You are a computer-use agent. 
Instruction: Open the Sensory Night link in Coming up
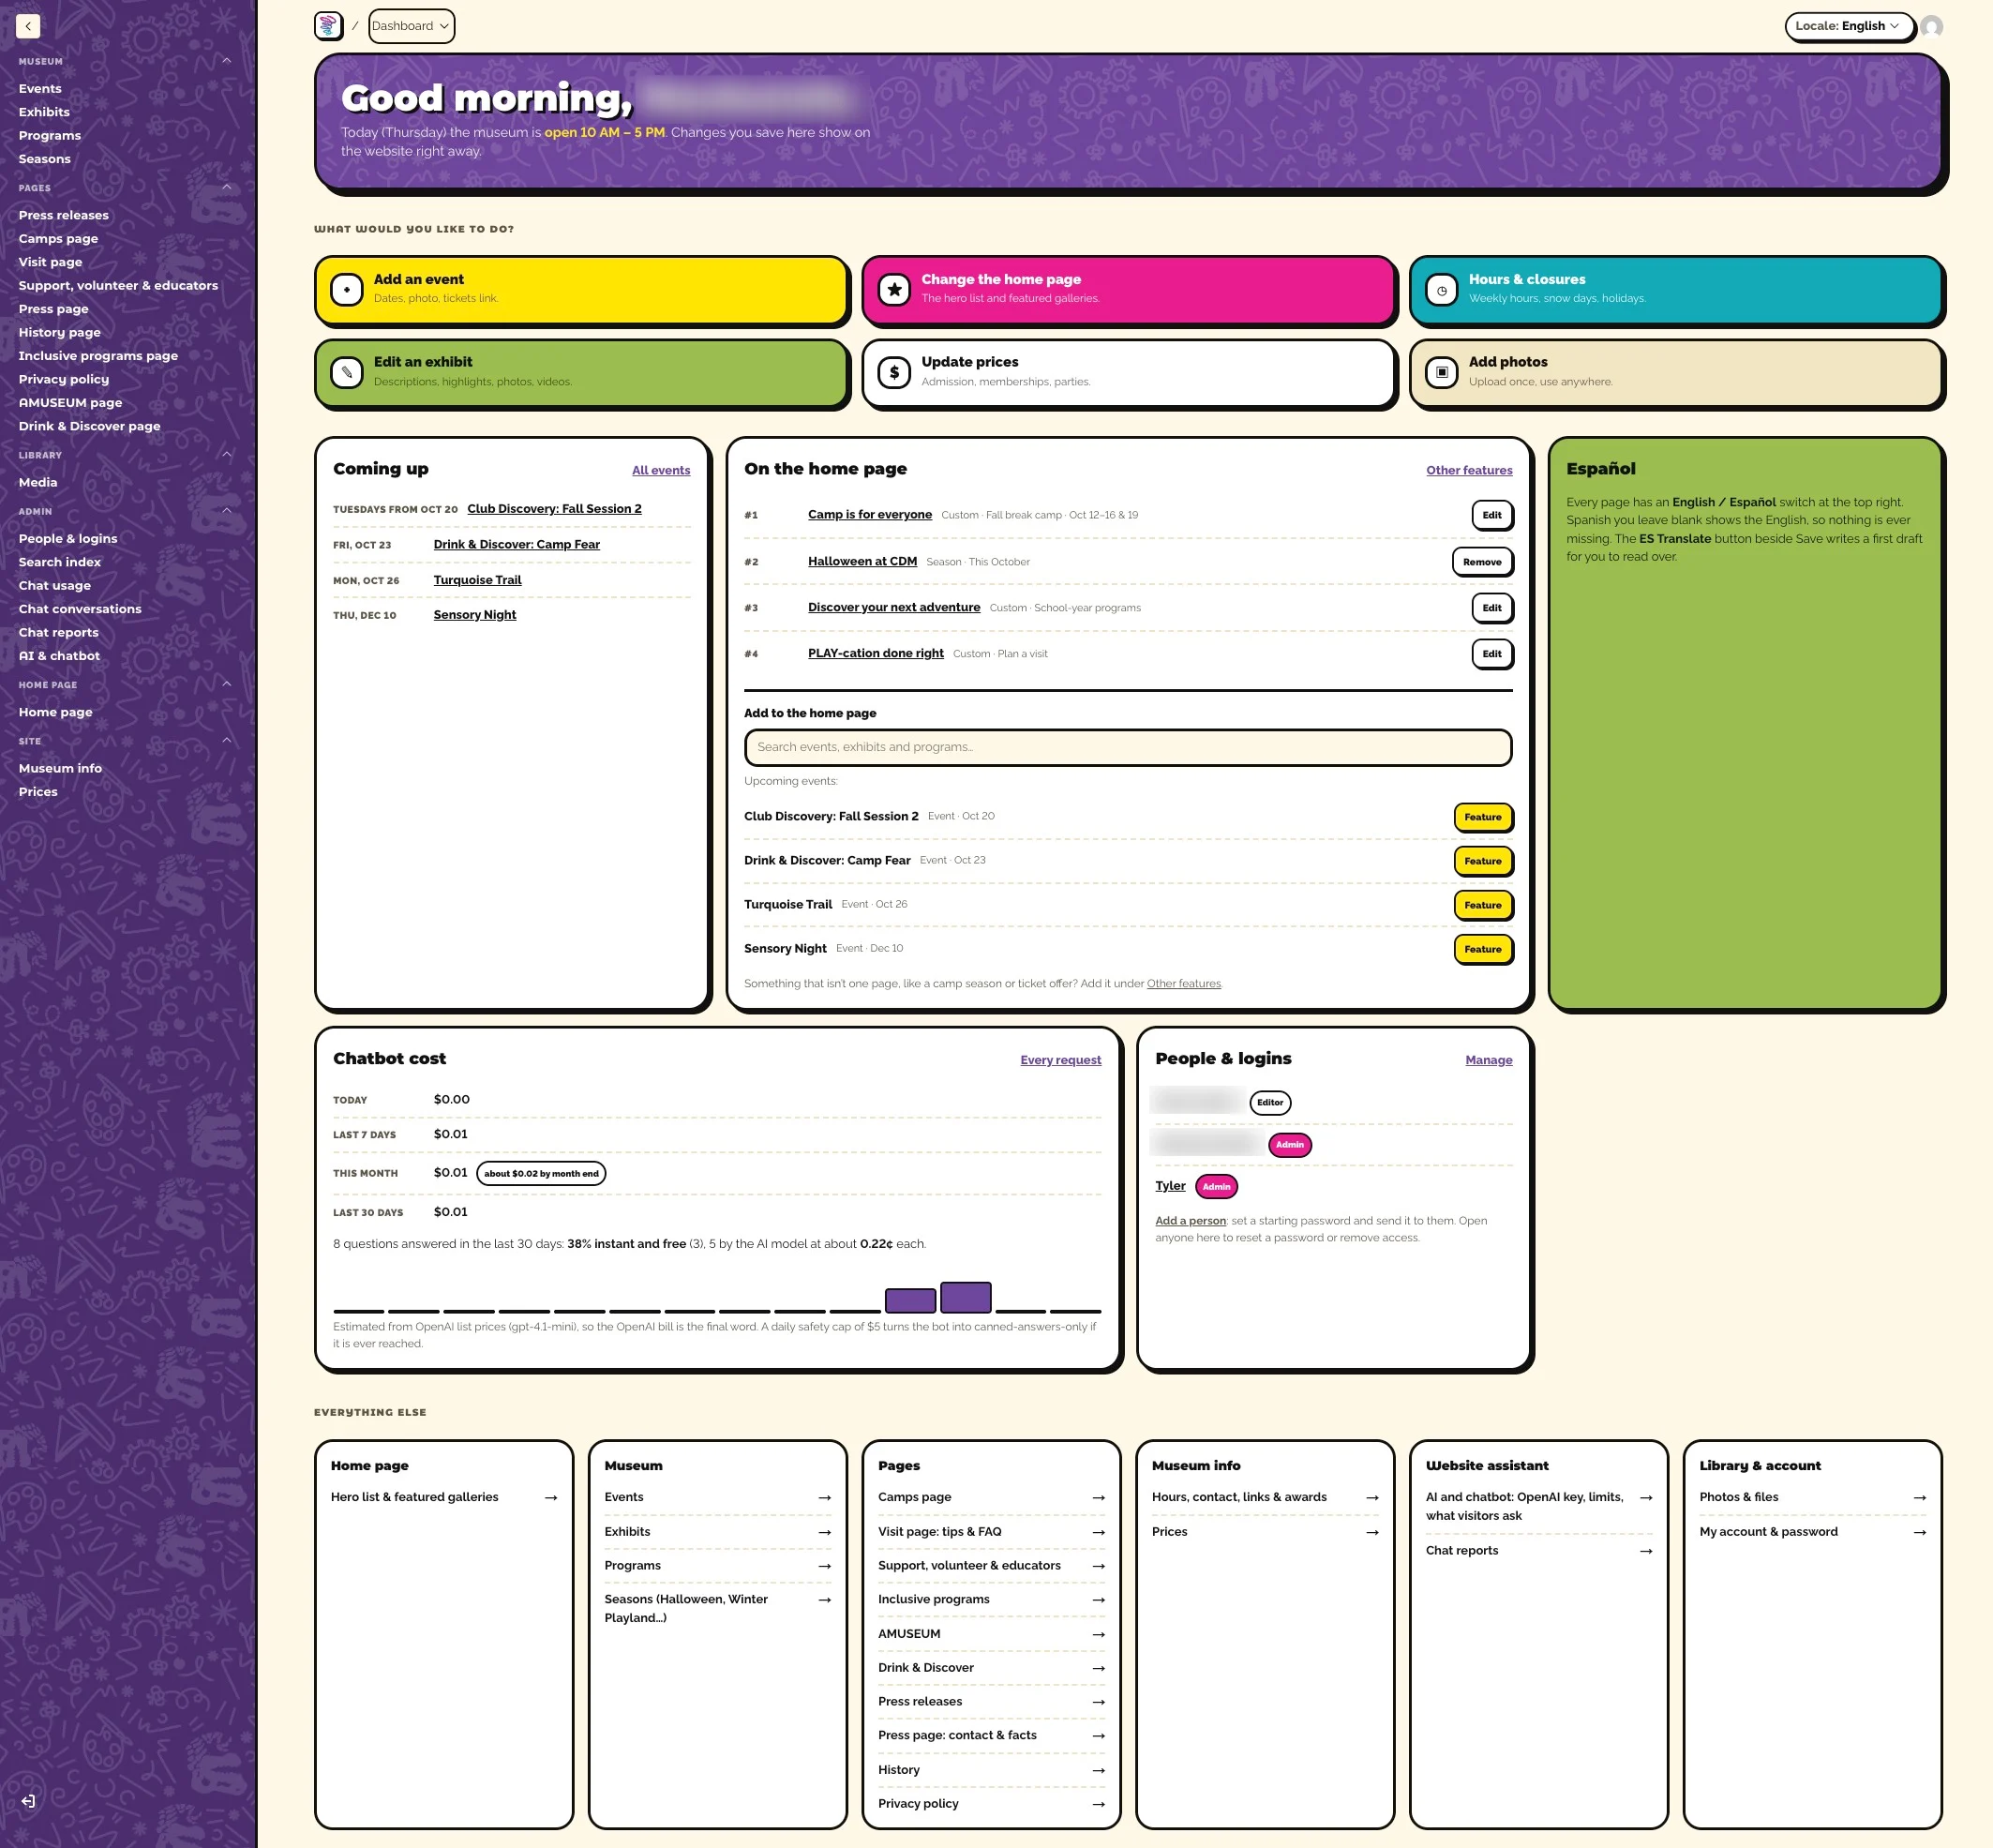point(475,615)
